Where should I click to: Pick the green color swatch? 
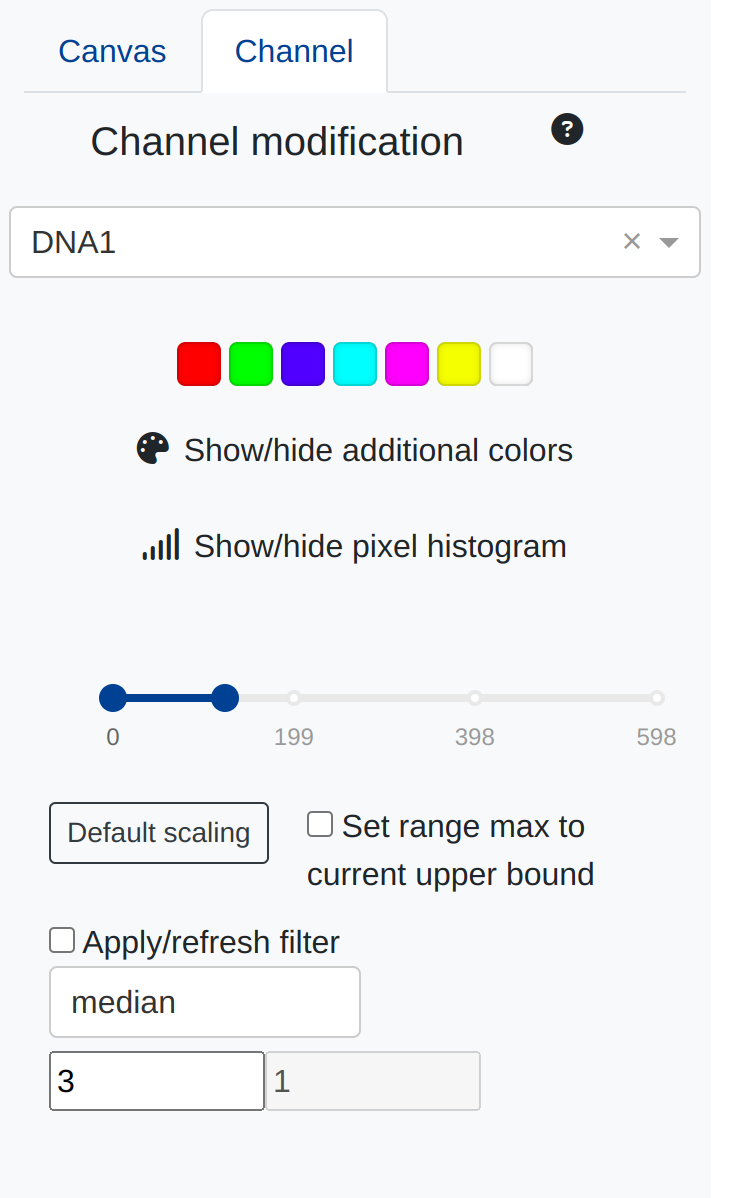coord(251,364)
